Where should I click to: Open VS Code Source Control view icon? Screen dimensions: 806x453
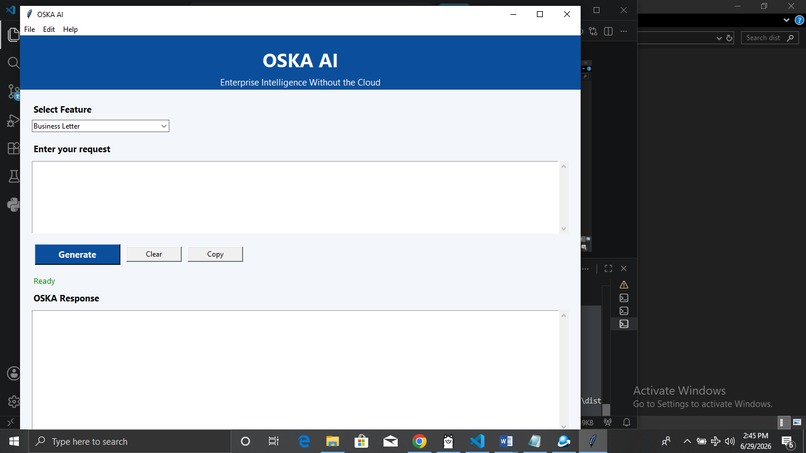click(13, 92)
